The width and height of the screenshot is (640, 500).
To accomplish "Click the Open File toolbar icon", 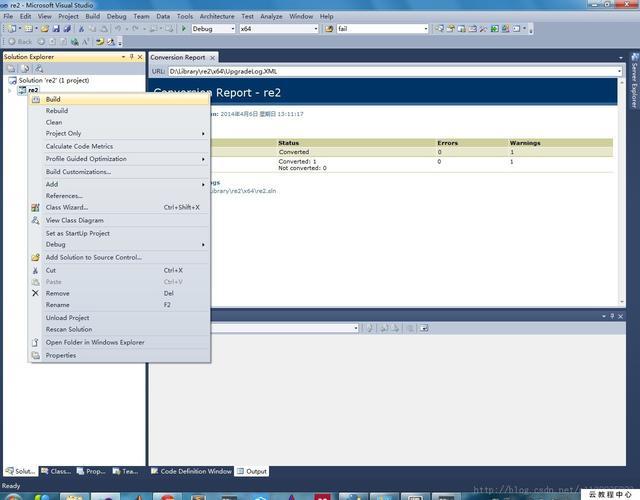I will (x=45, y=29).
